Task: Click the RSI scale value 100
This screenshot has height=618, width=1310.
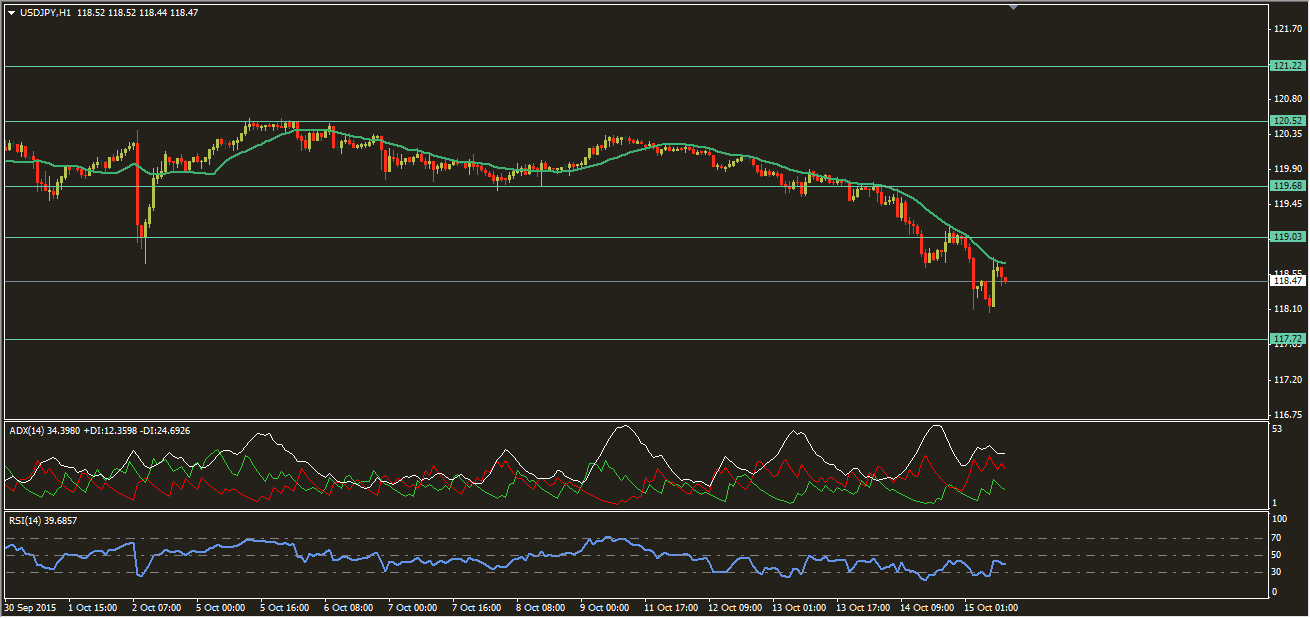Action: (x=1278, y=519)
